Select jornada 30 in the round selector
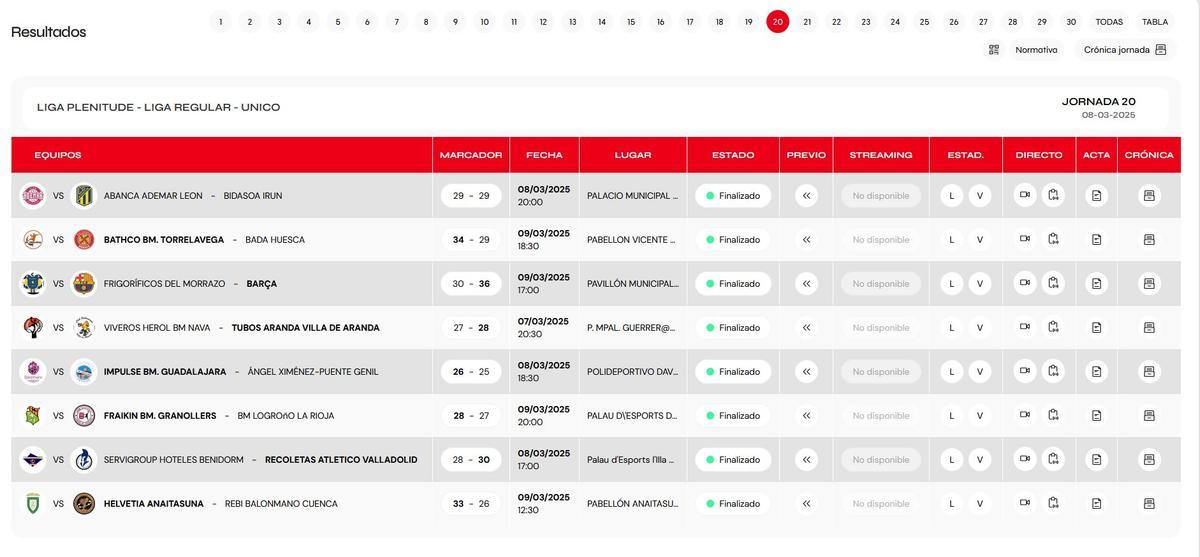The height and width of the screenshot is (557, 1200). 1071,22
